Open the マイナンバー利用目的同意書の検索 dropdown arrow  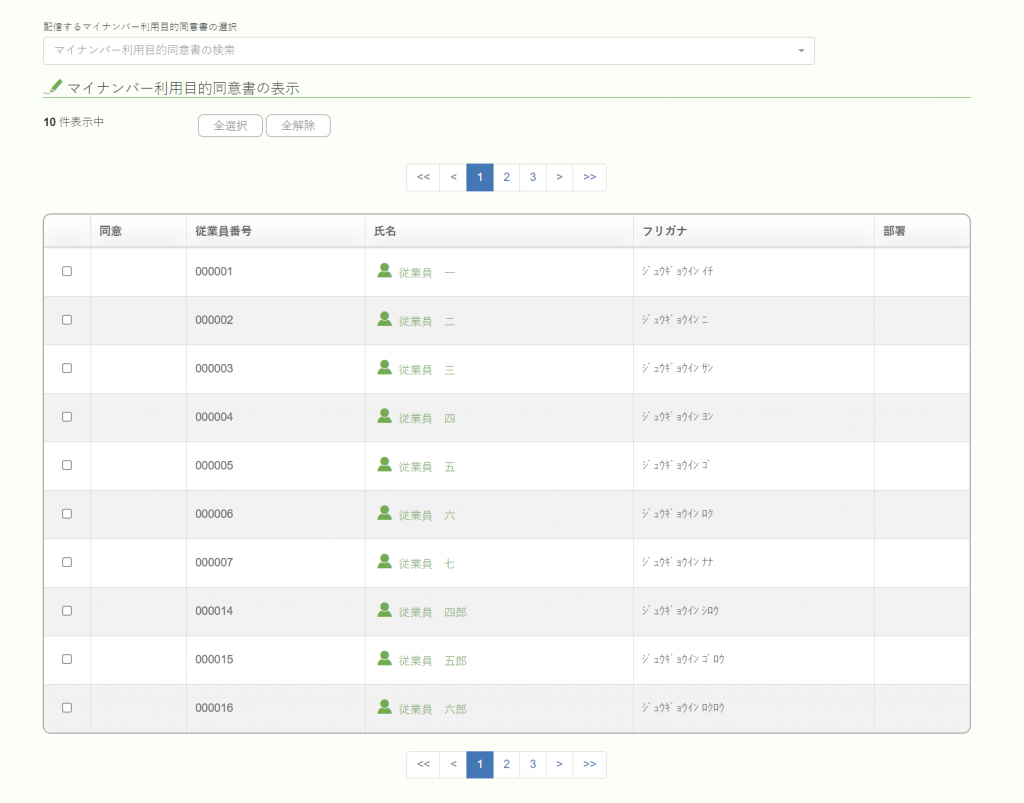click(801, 51)
